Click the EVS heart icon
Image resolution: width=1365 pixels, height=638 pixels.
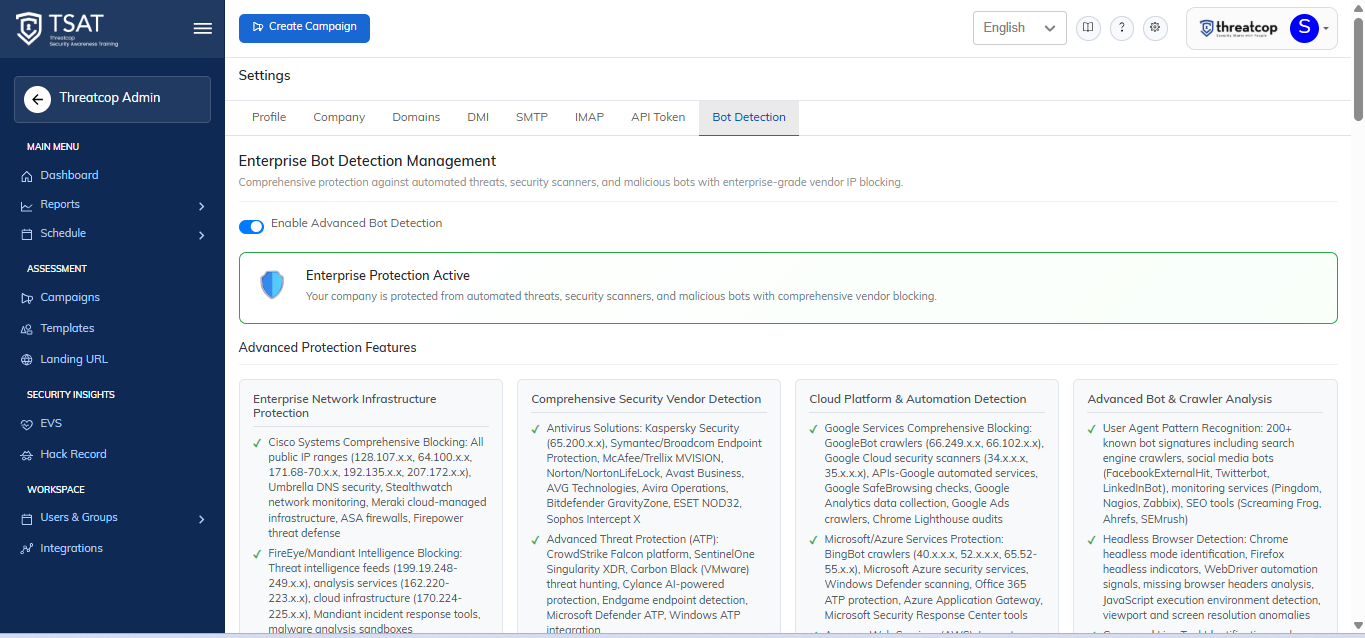point(27,424)
